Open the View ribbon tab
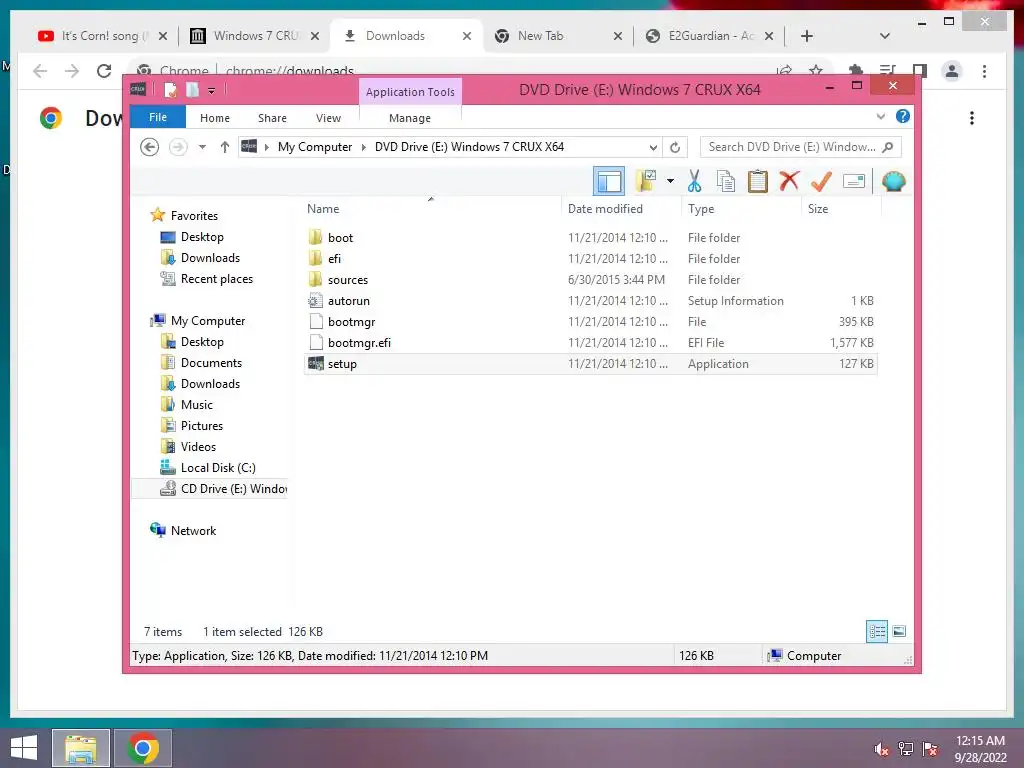Image resolution: width=1024 pixels, height=768 pixels. (x=328, y=118)
